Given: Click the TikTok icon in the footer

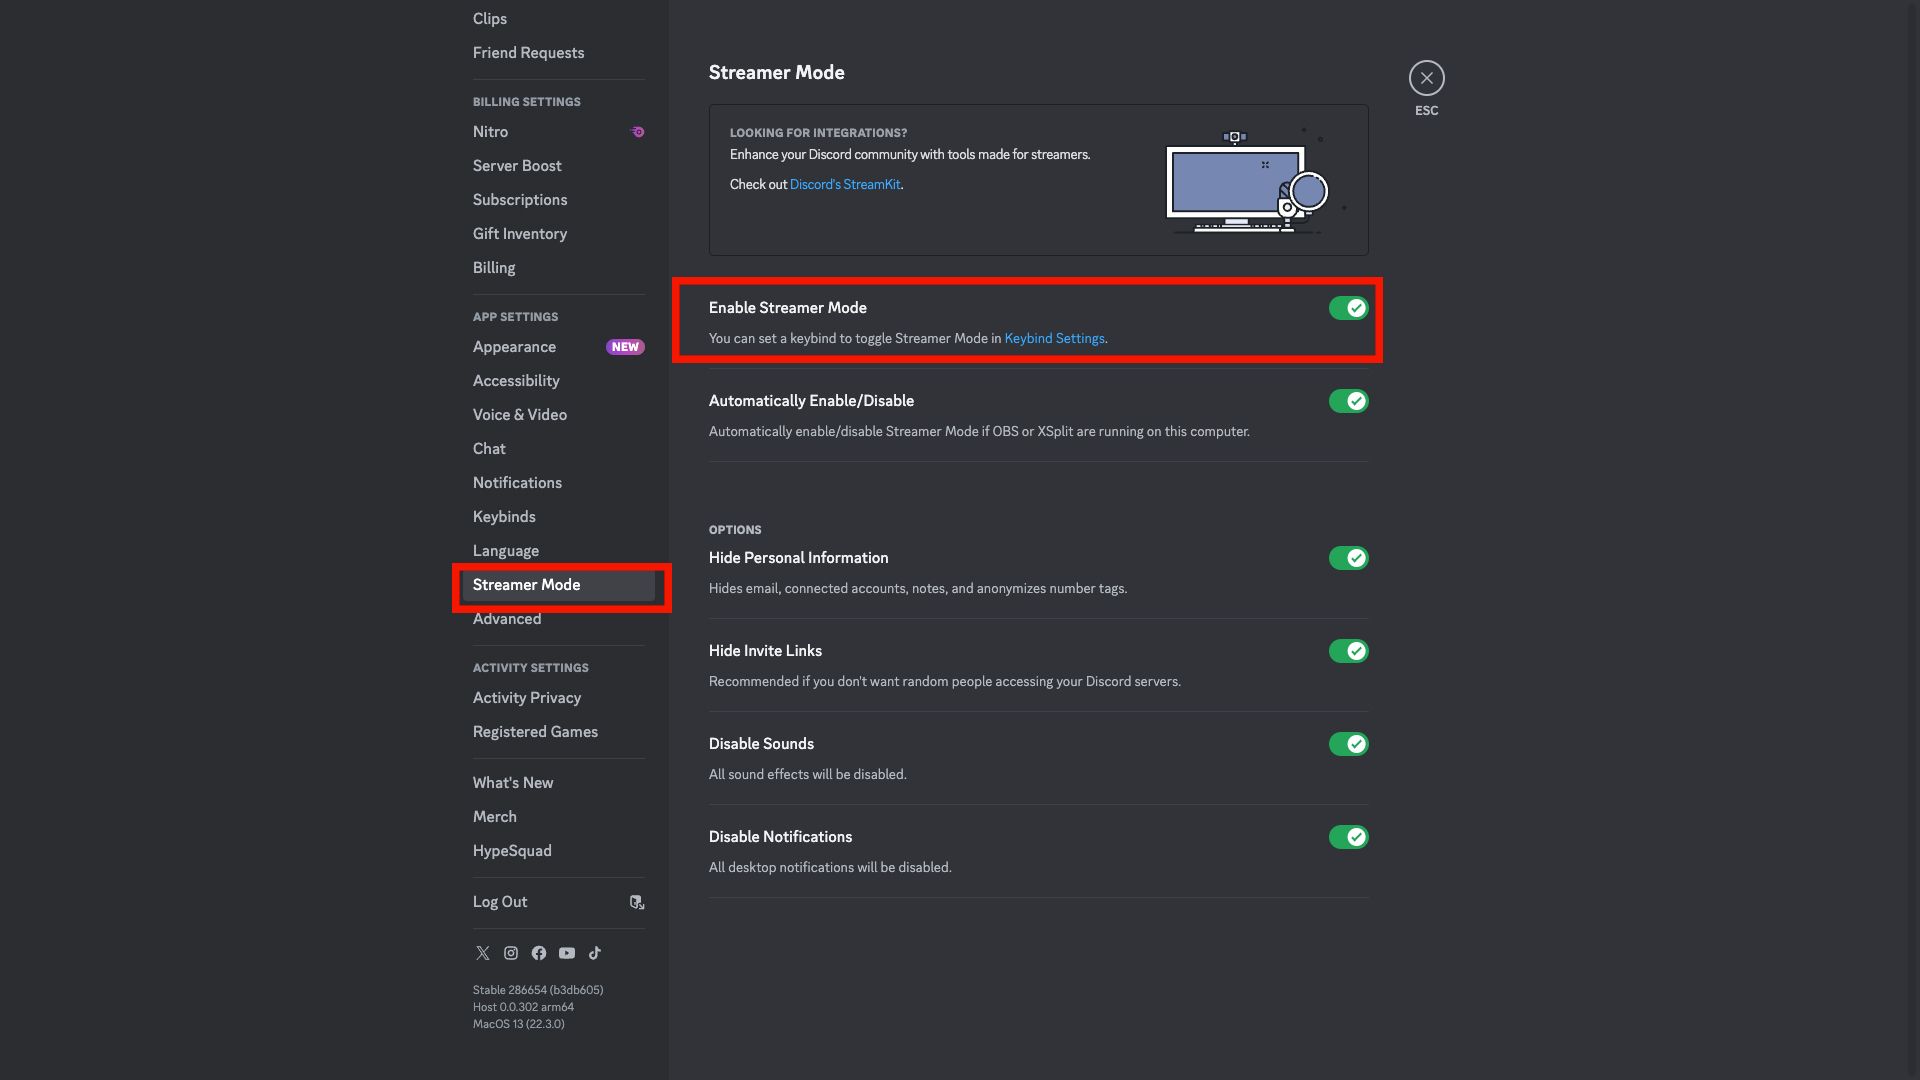Looking at the screenshot, I should point(595,953).
